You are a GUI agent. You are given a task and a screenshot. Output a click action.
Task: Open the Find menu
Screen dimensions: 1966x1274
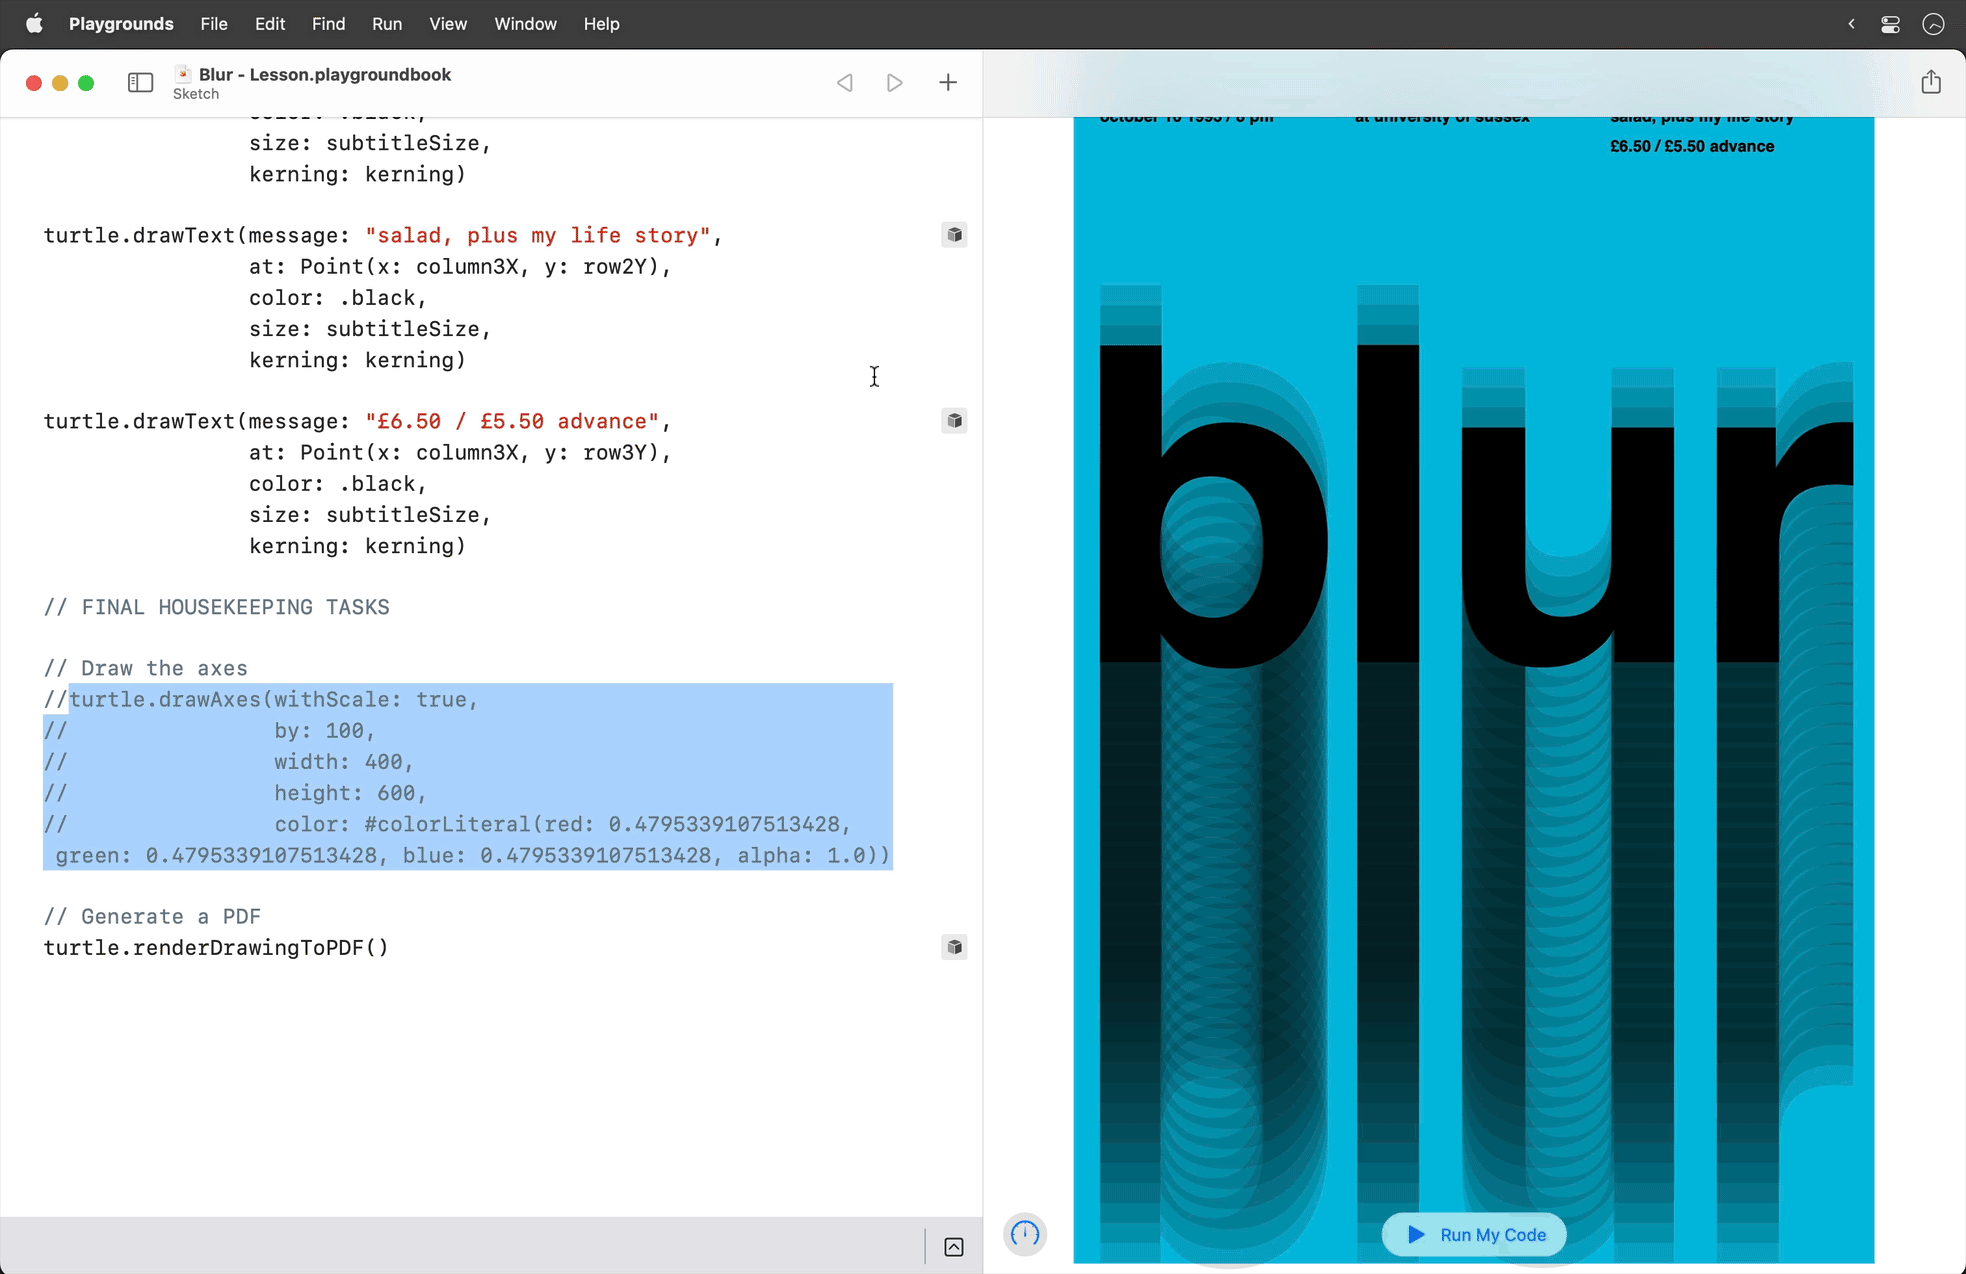click(328, 24)
